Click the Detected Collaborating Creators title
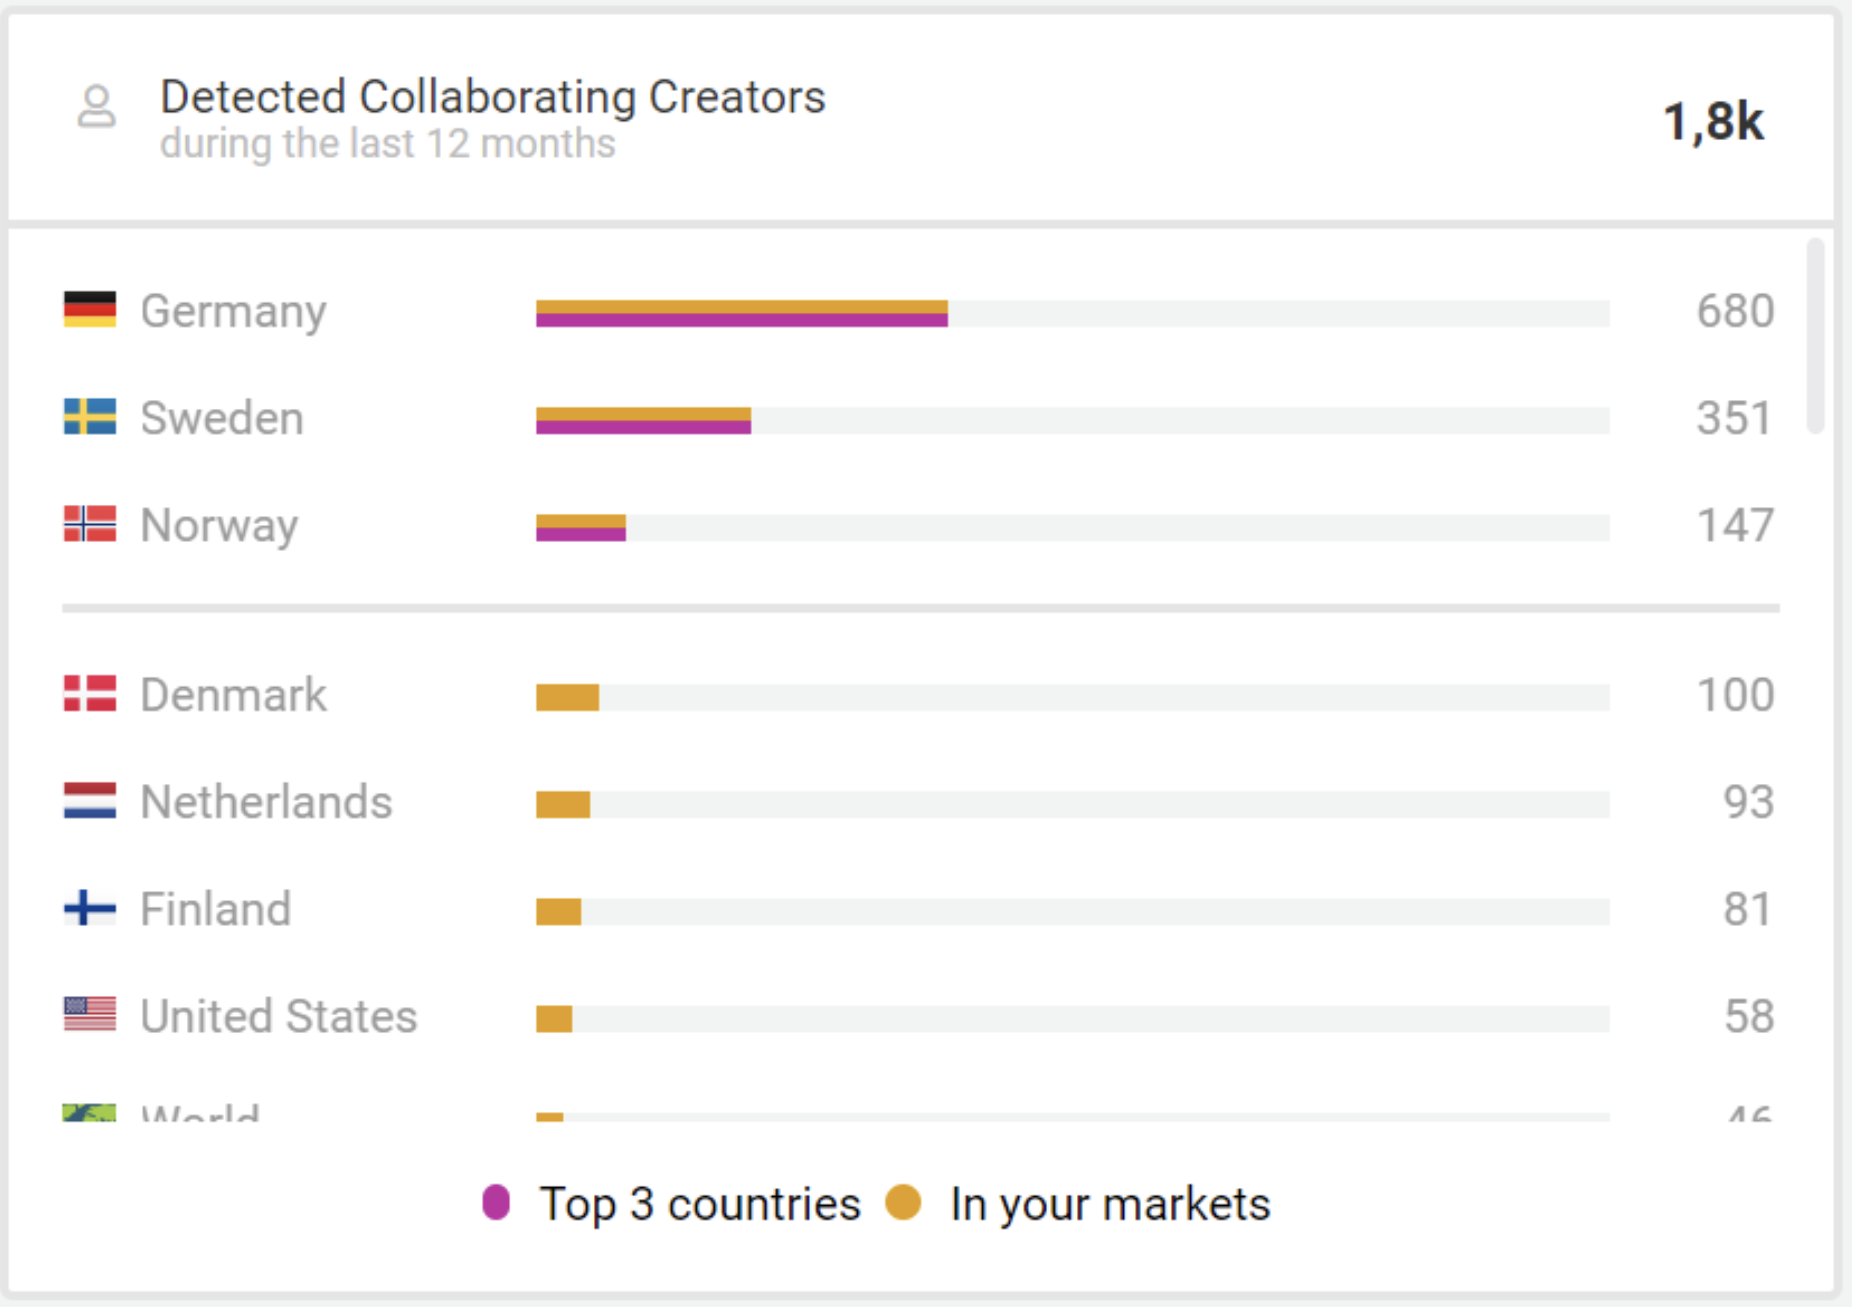The width and height of the screenshot is (1852, 1308). [x=492, y=97]
